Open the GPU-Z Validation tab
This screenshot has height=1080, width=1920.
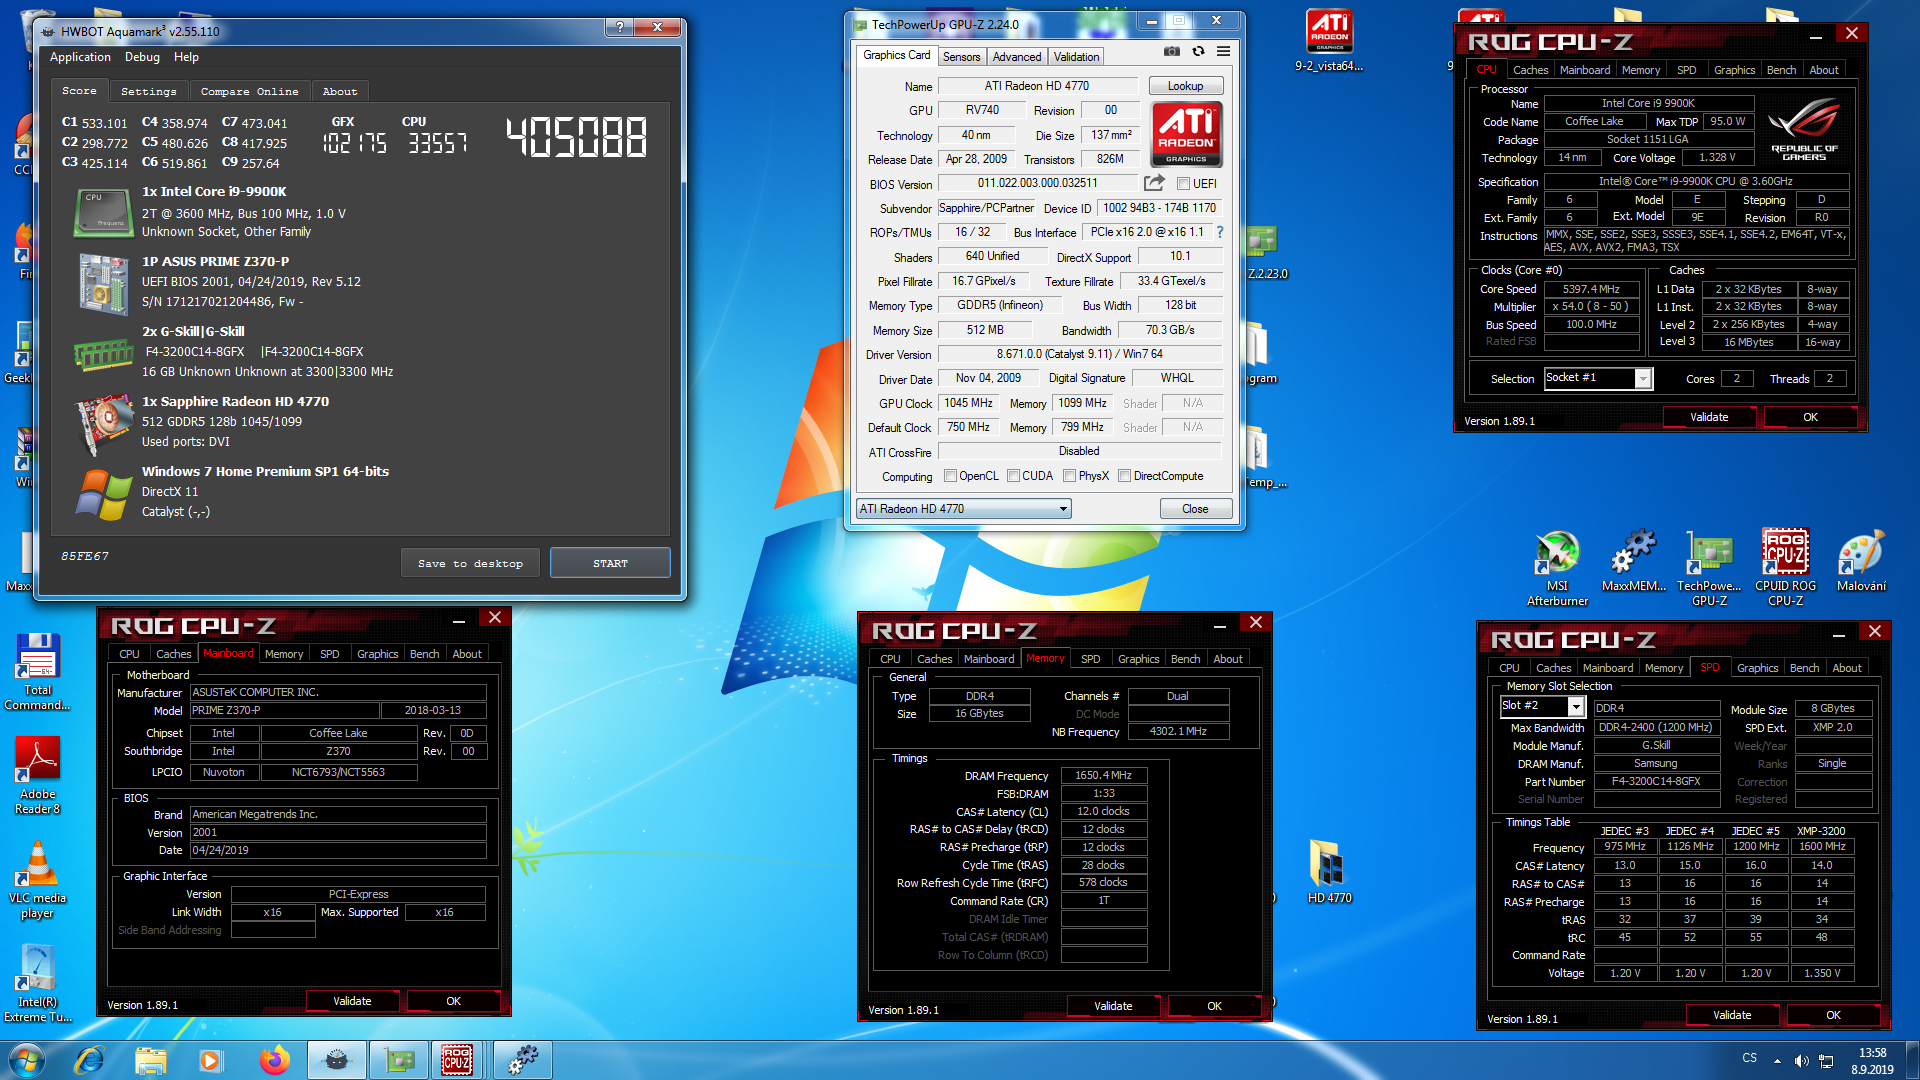[x=1076, y=57]
